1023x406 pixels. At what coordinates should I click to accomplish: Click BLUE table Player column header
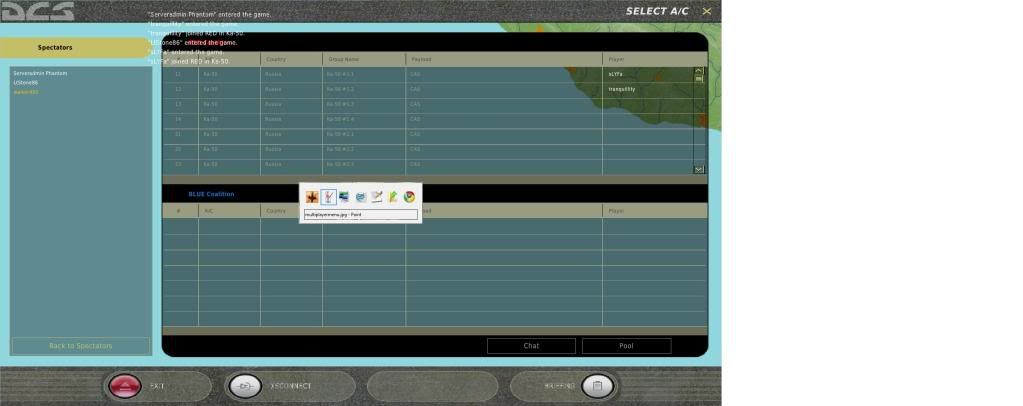point(654,211)
